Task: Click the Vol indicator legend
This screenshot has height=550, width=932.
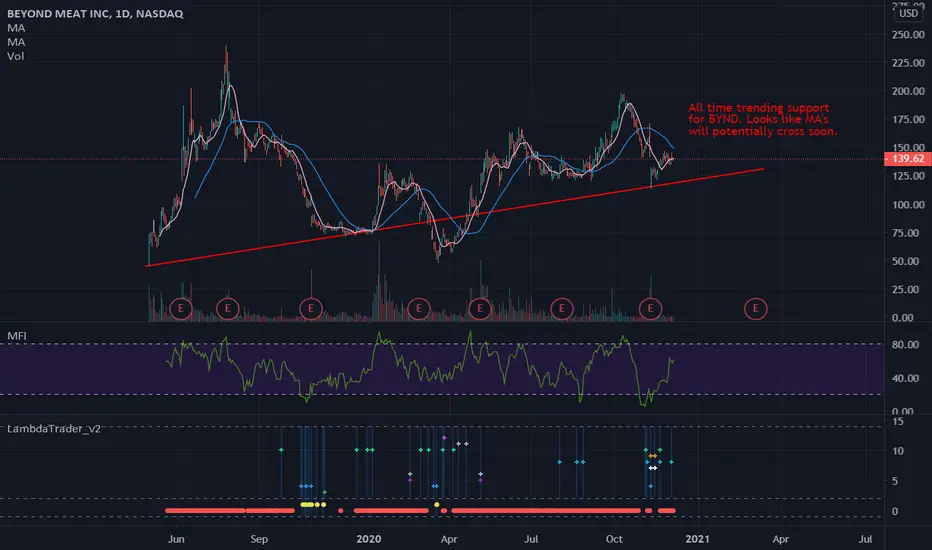Action: pyautogui.click(x=15, y=56)
